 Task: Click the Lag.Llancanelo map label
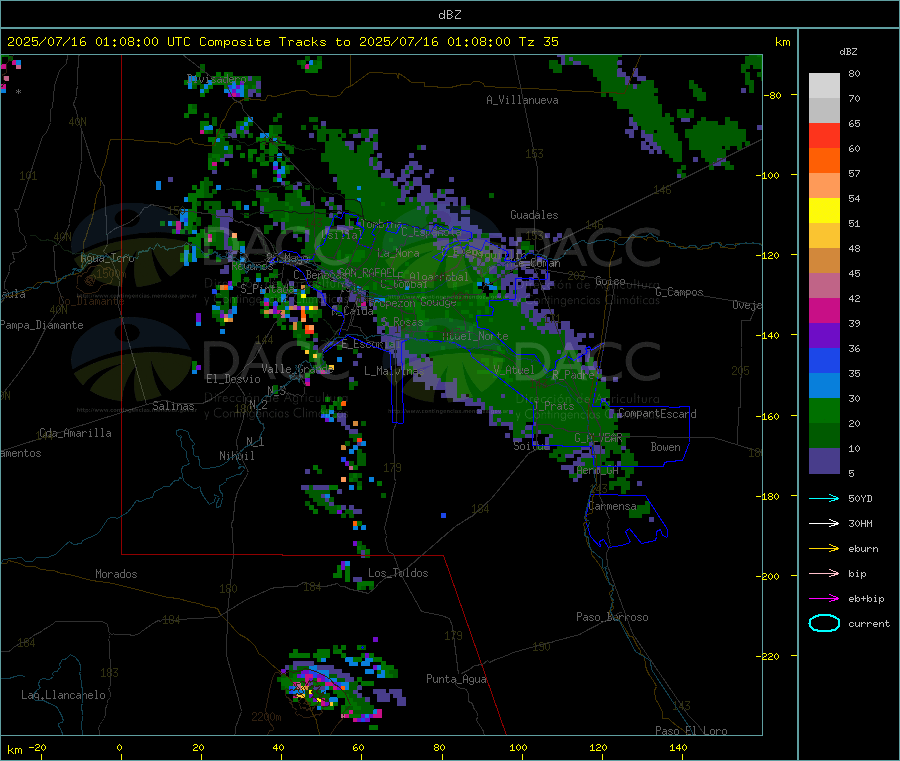click(63, 695)
